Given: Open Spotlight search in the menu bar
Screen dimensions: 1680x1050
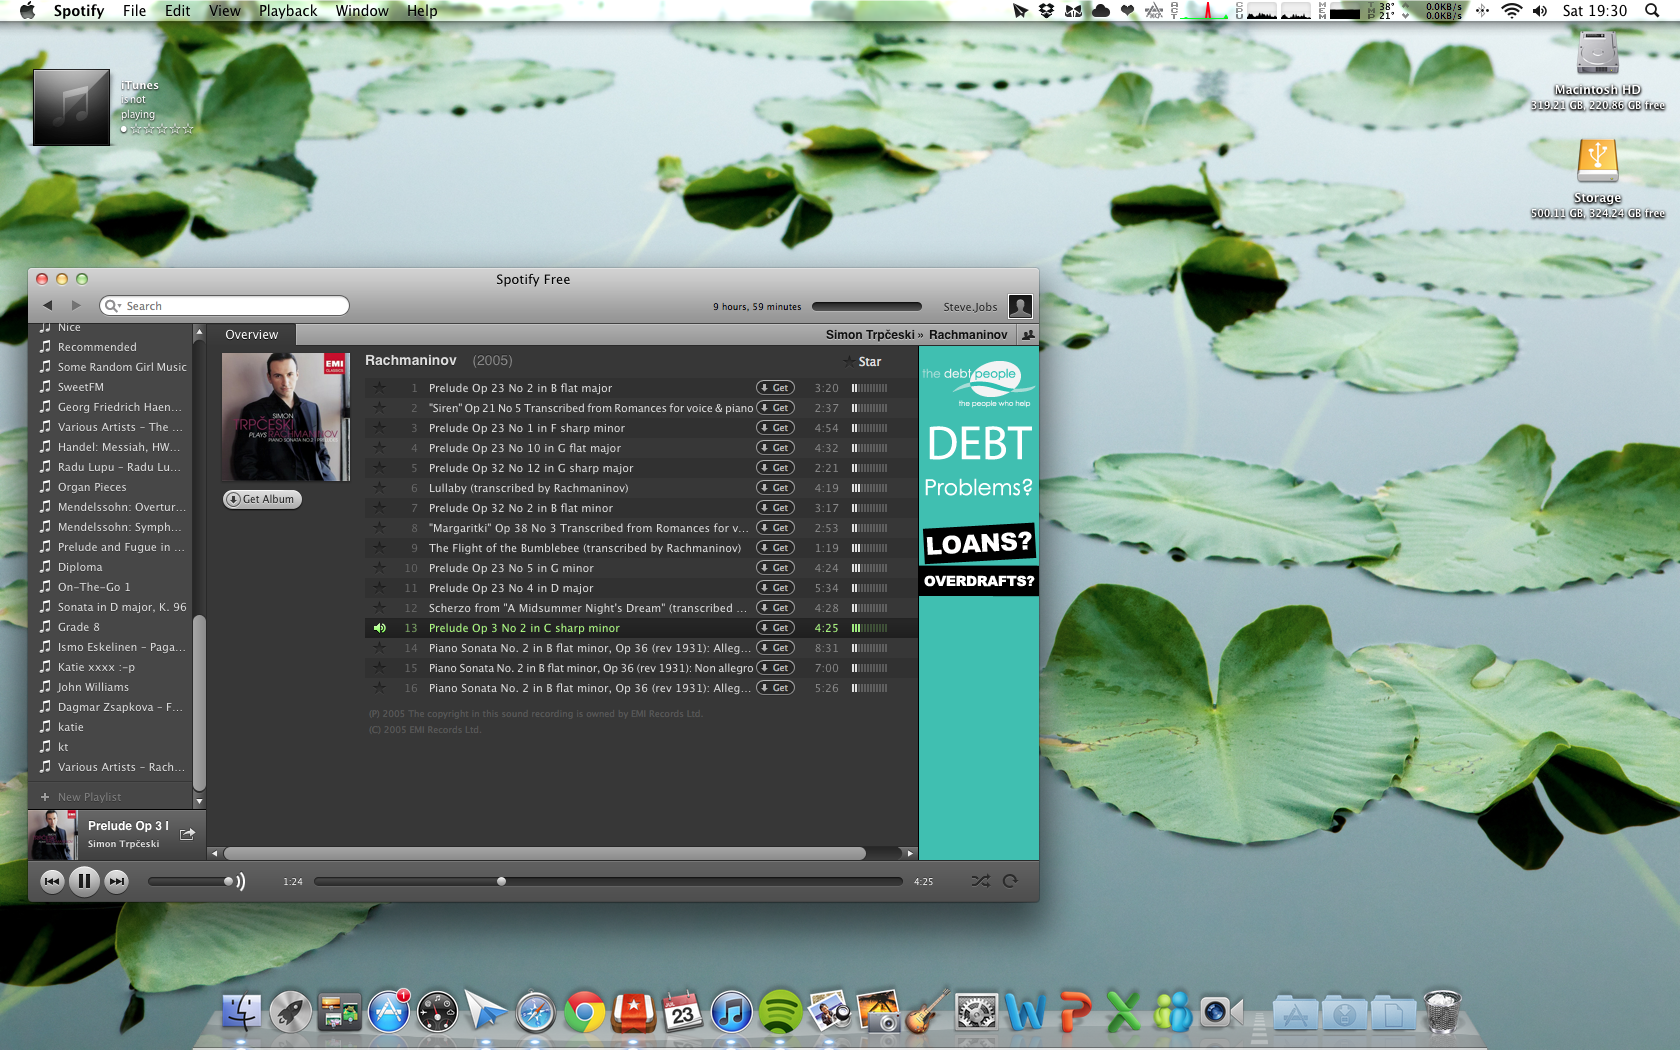Looking at the screenshot, I should (1652, 11).
